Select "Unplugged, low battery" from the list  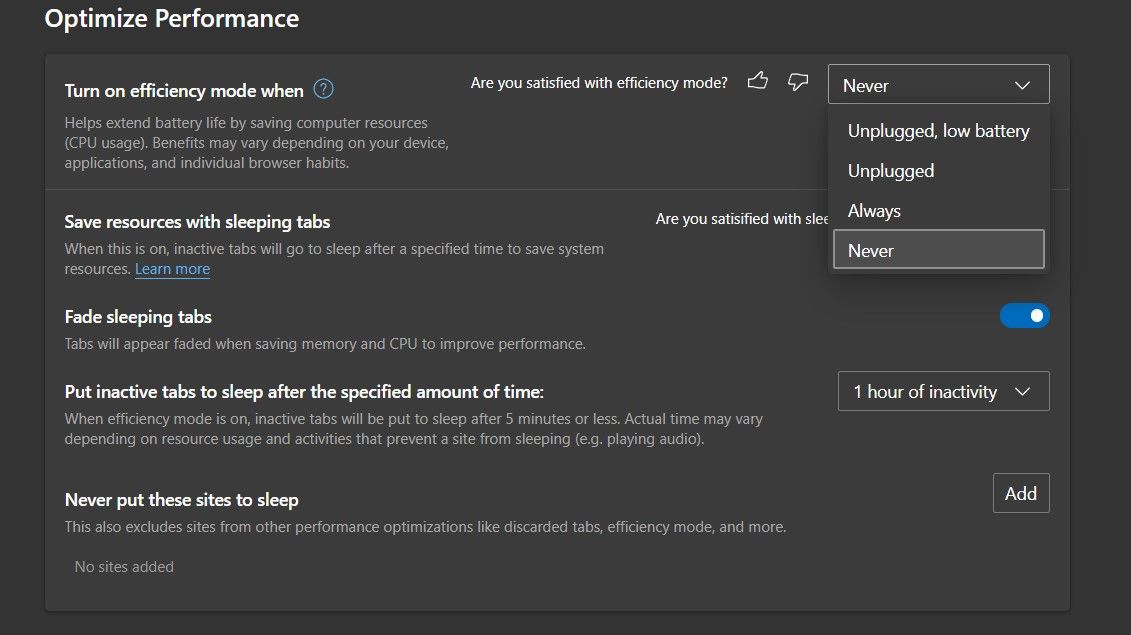tap(937, 131)
